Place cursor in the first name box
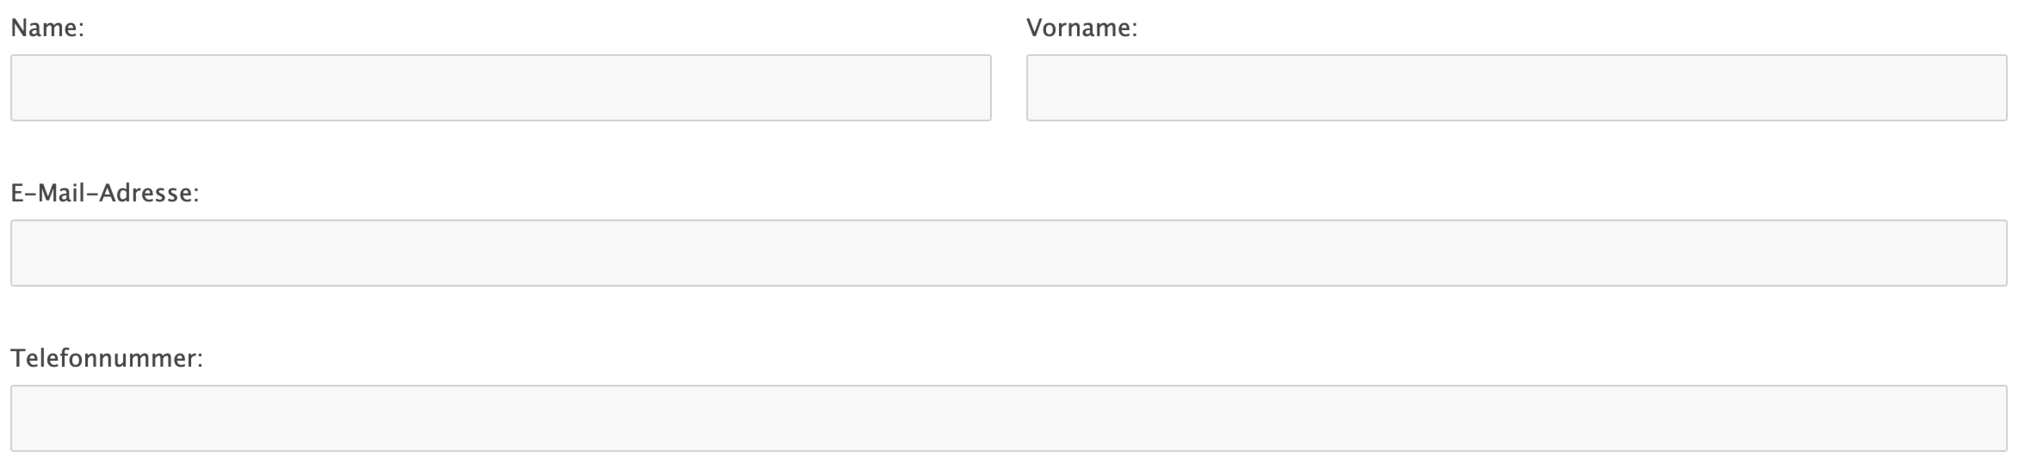 [1516, 88]
